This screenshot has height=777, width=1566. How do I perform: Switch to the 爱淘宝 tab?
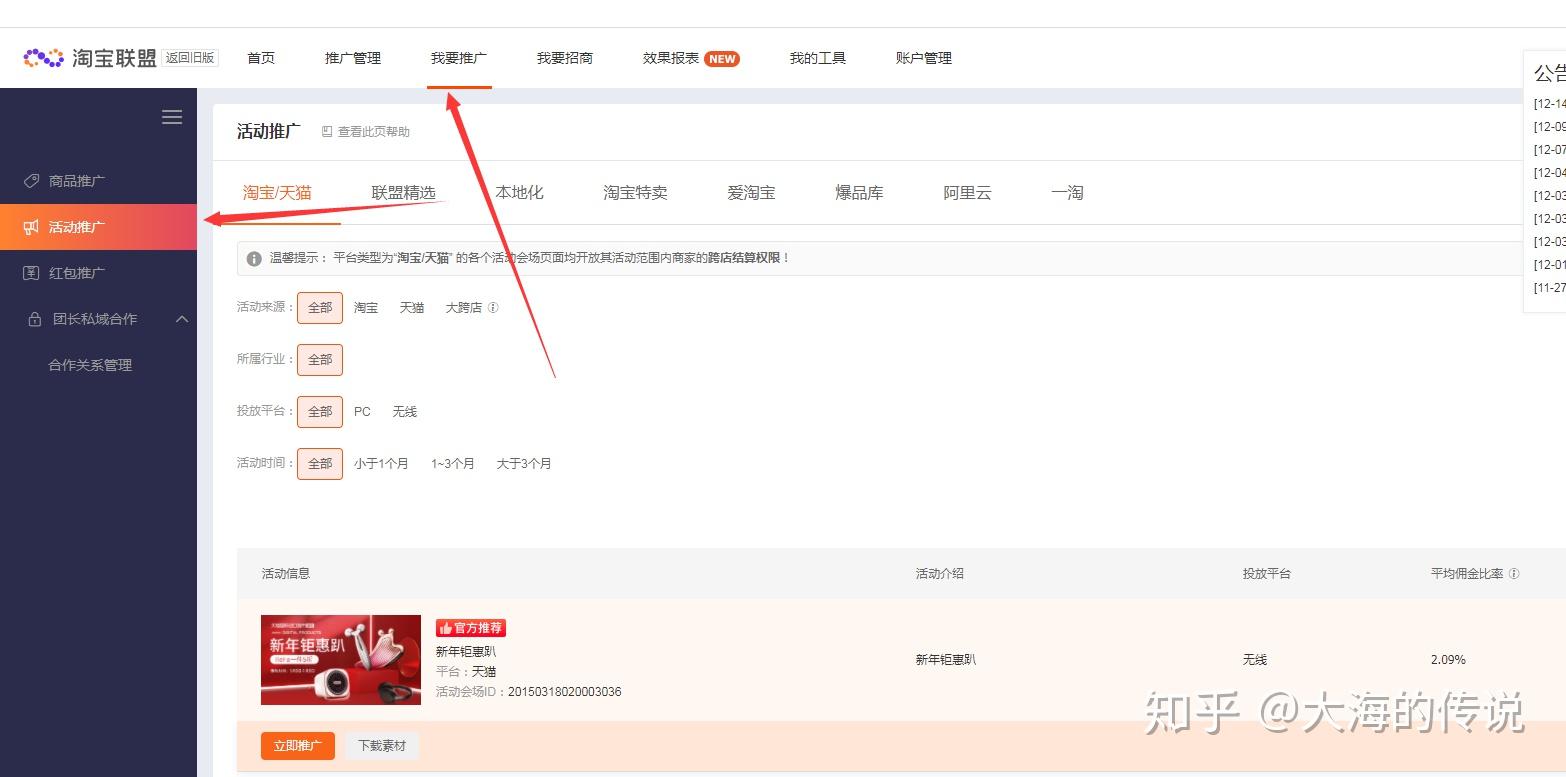coord(751,193)
